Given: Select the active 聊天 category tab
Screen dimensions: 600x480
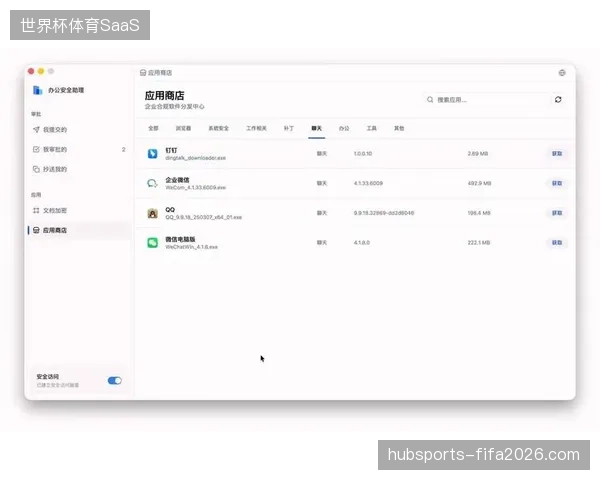Looking at the screenshot, I should [x=316, y=128].
